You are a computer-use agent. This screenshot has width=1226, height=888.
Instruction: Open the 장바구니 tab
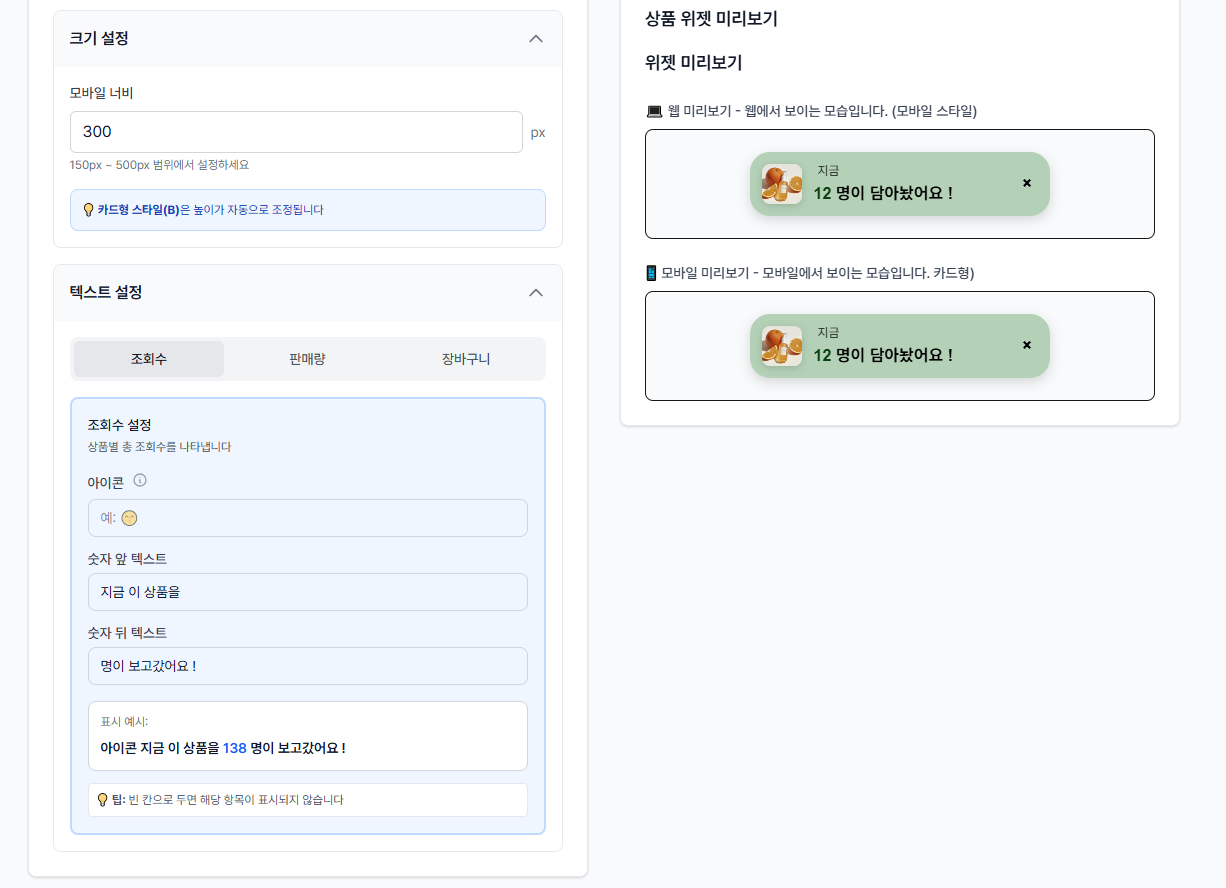click(466, 359)
